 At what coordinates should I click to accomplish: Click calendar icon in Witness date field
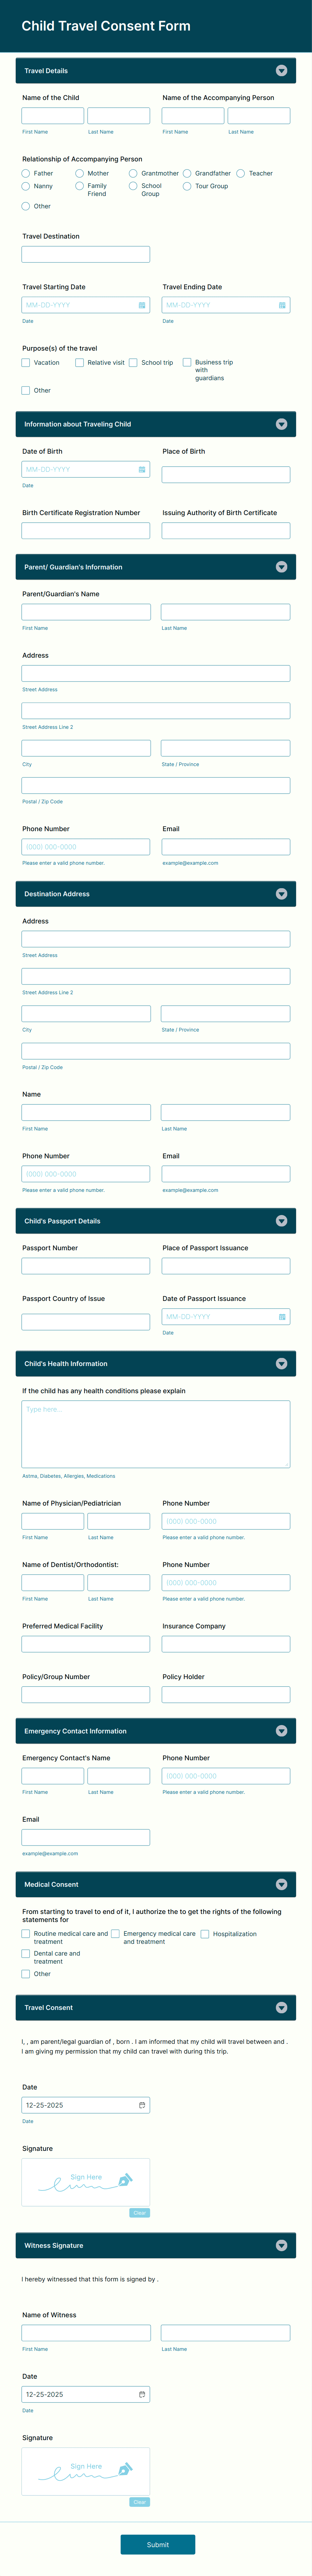tap(142, 2394)
